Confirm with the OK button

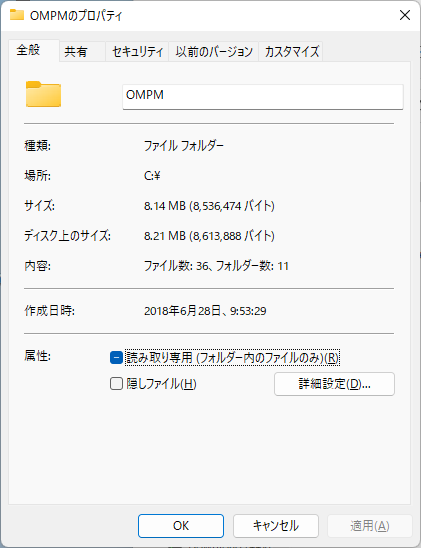pos(181,526)
